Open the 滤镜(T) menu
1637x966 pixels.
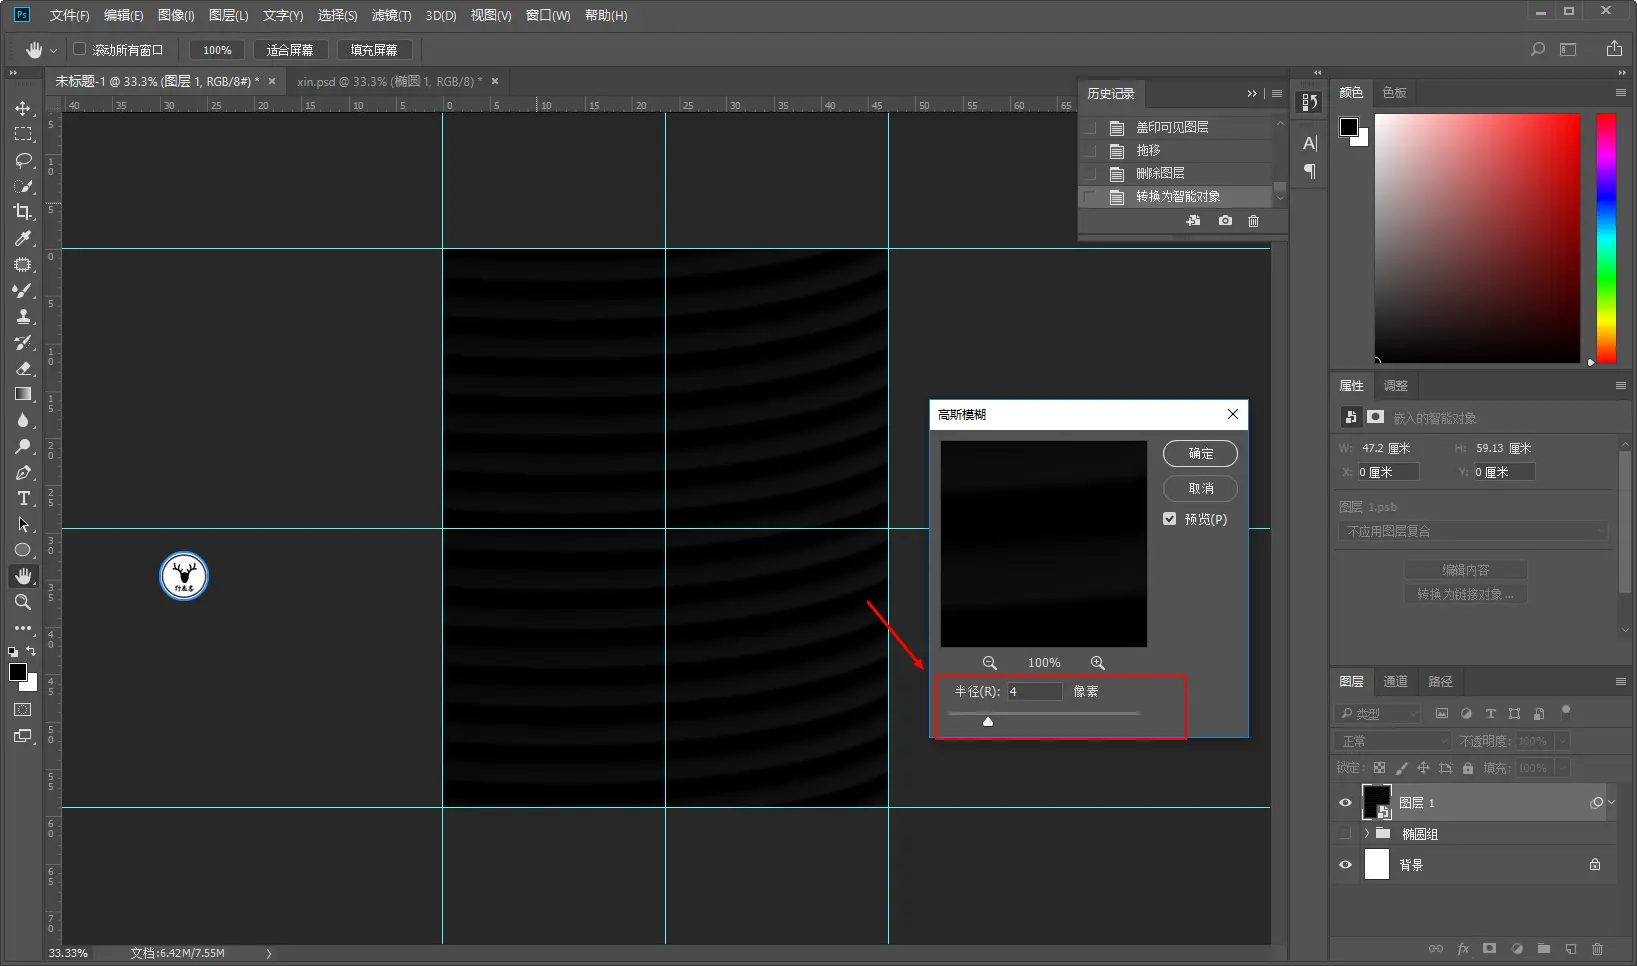point(391,15)
